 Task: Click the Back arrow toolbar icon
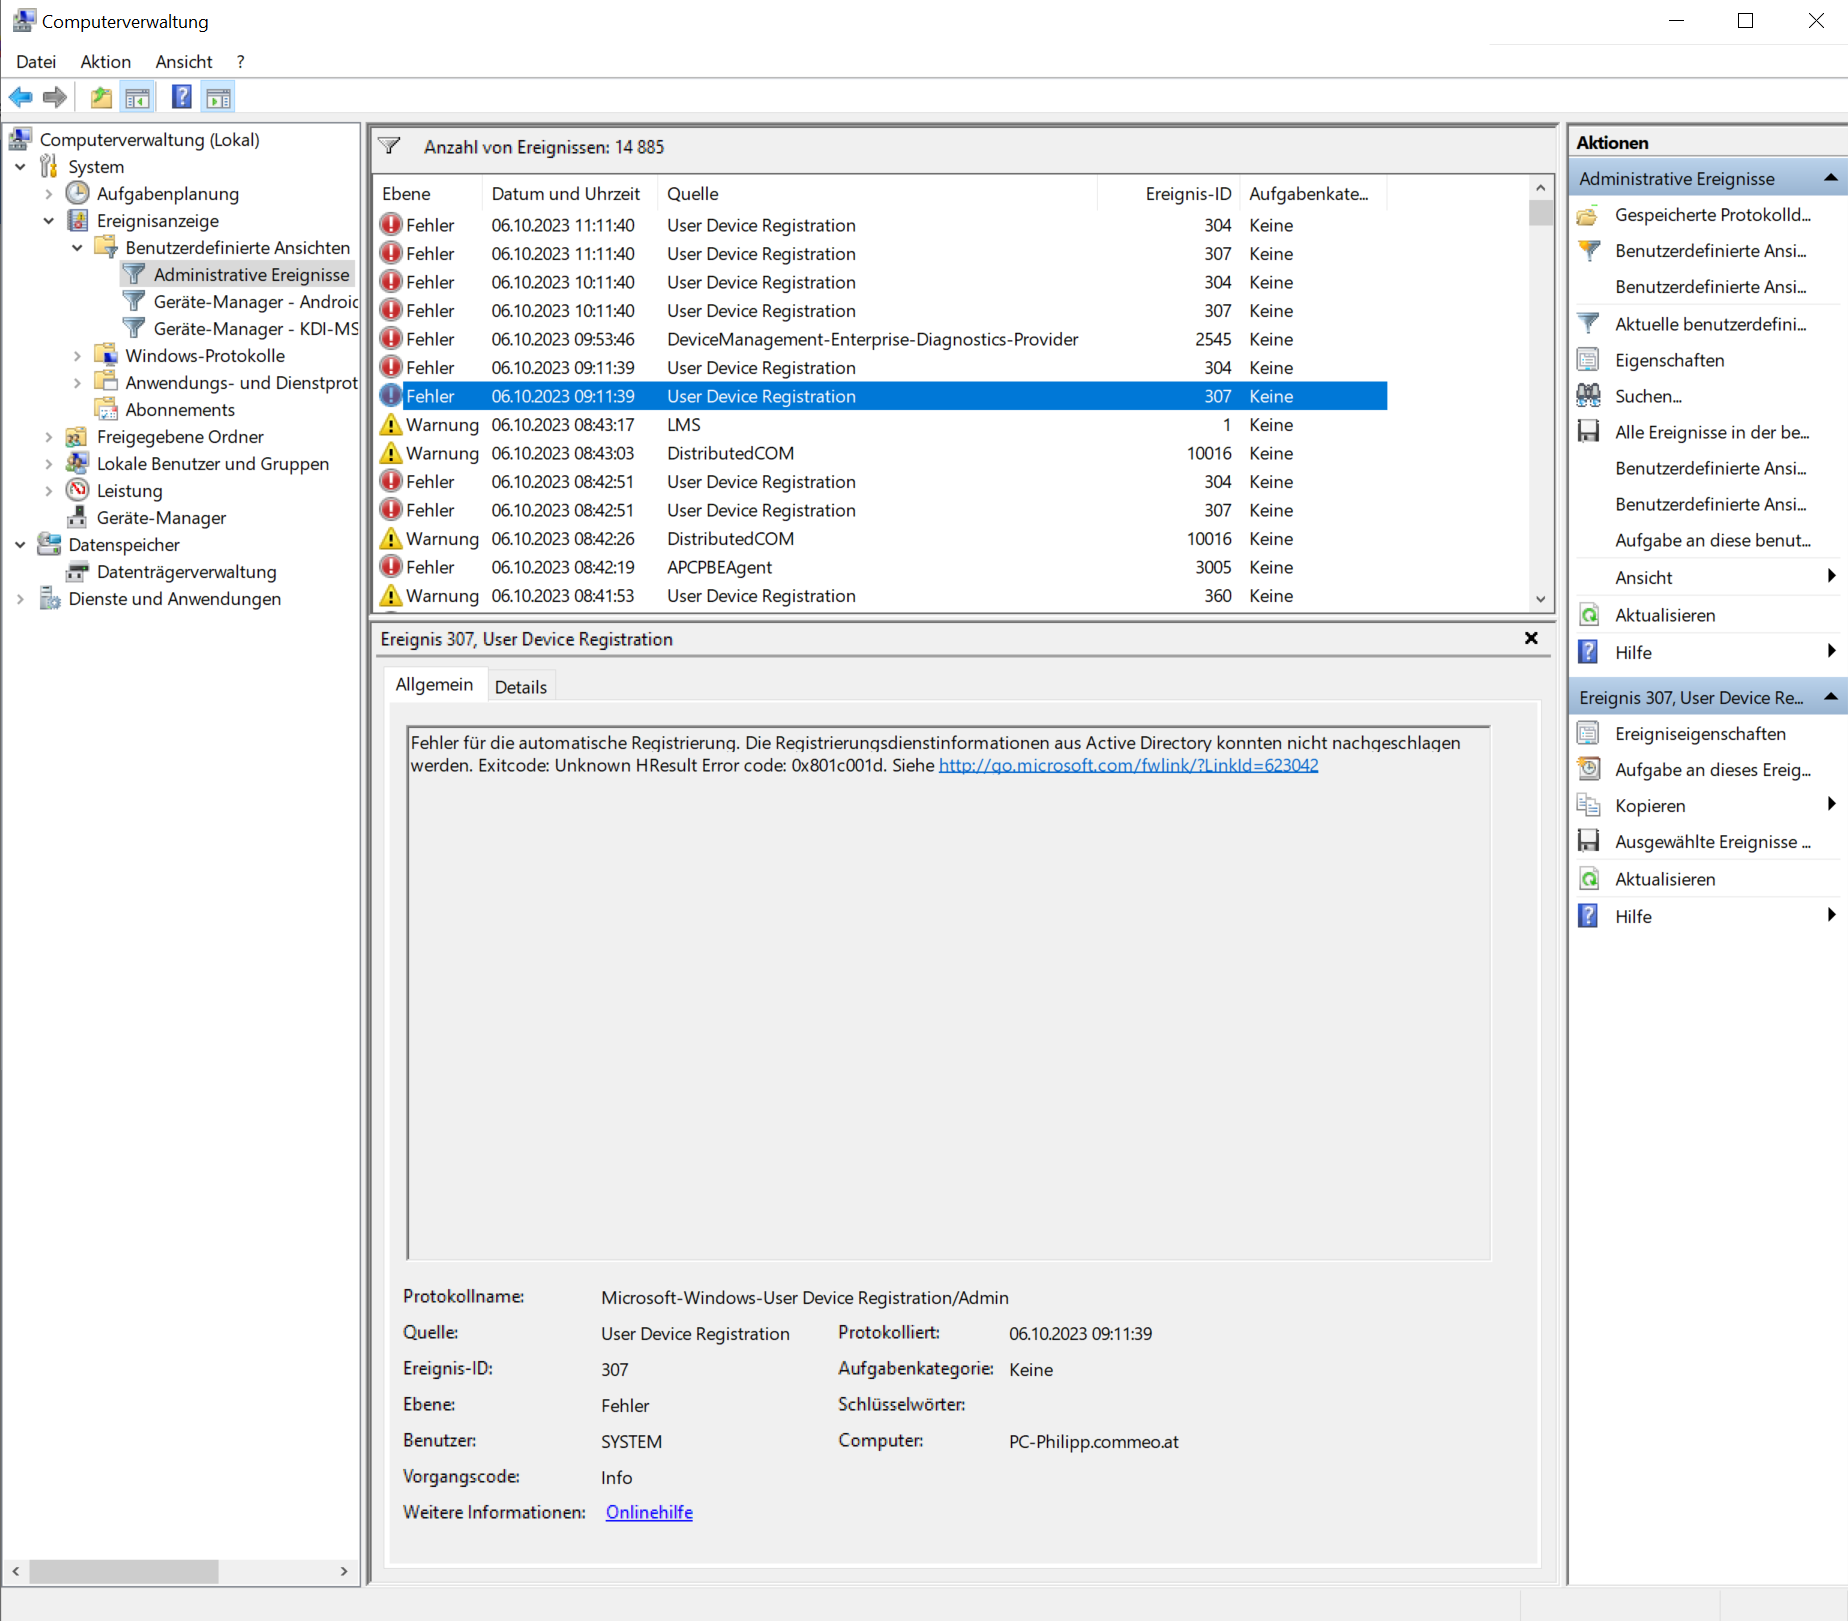(21, 97)
